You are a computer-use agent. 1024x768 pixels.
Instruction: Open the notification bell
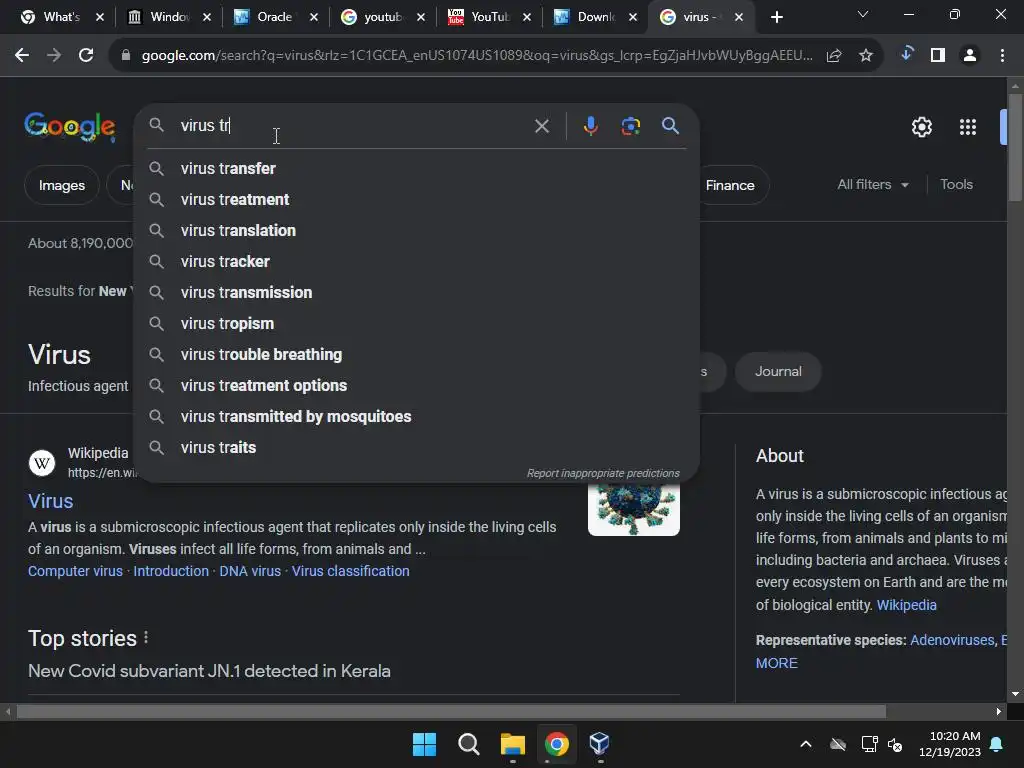click(x=997, y=744)
